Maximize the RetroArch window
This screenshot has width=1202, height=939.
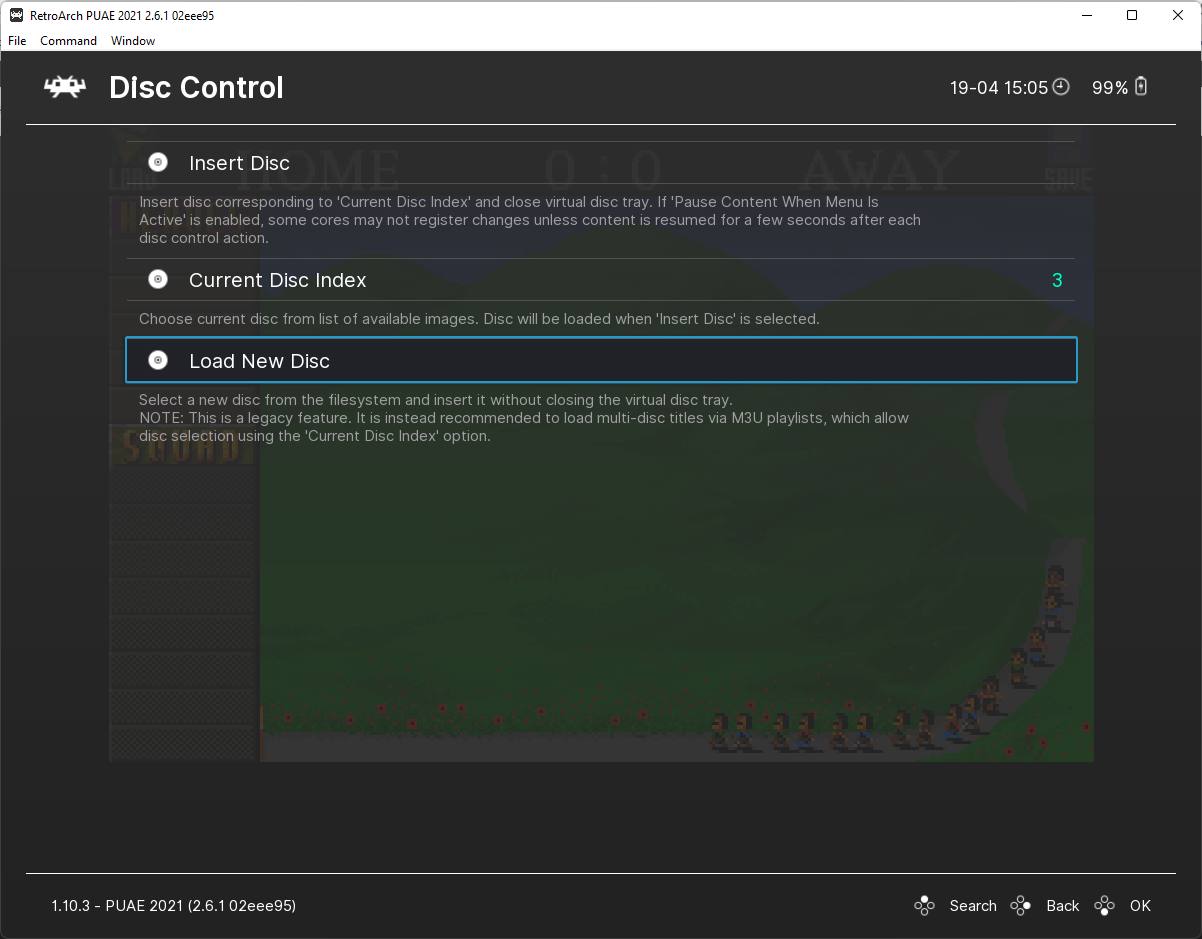coord(1131,15)
